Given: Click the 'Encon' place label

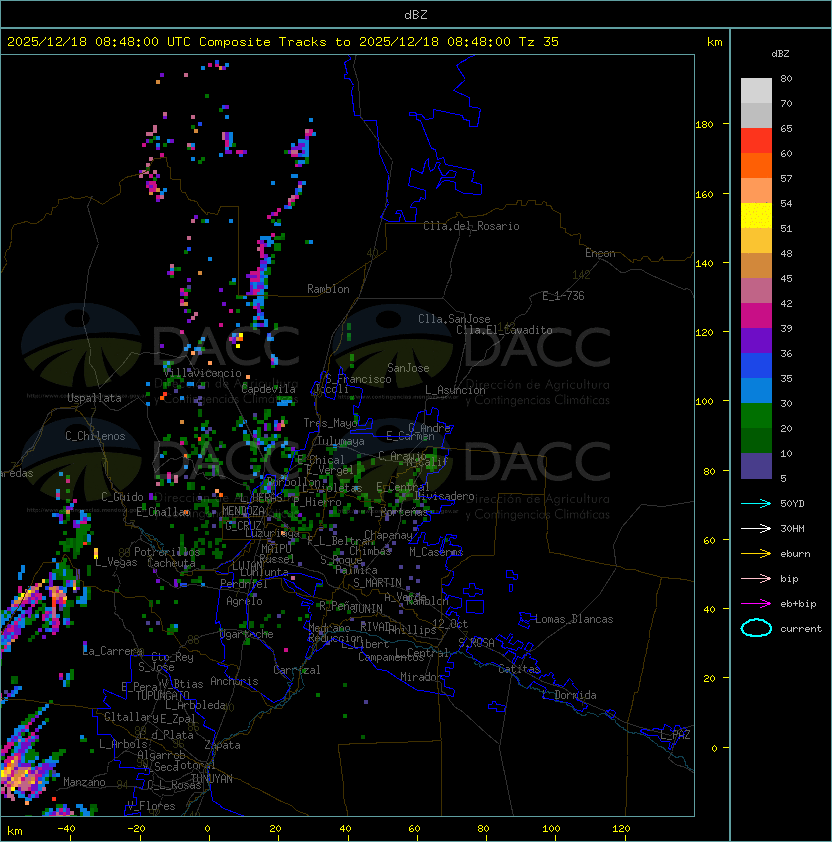Looking at the screenshot, I should 600,253.
